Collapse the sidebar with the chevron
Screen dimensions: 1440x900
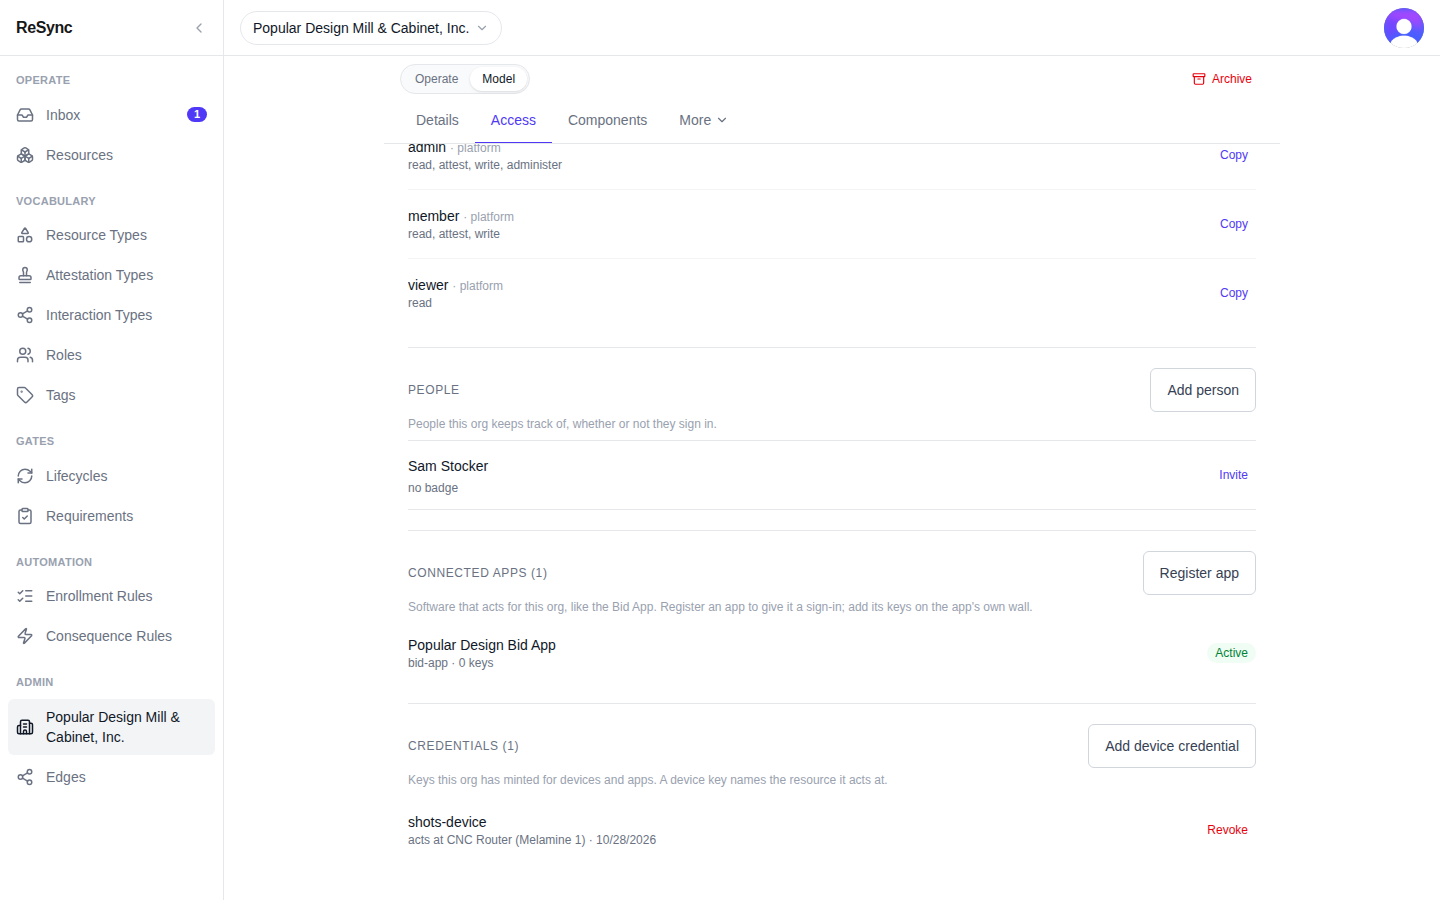199,28
